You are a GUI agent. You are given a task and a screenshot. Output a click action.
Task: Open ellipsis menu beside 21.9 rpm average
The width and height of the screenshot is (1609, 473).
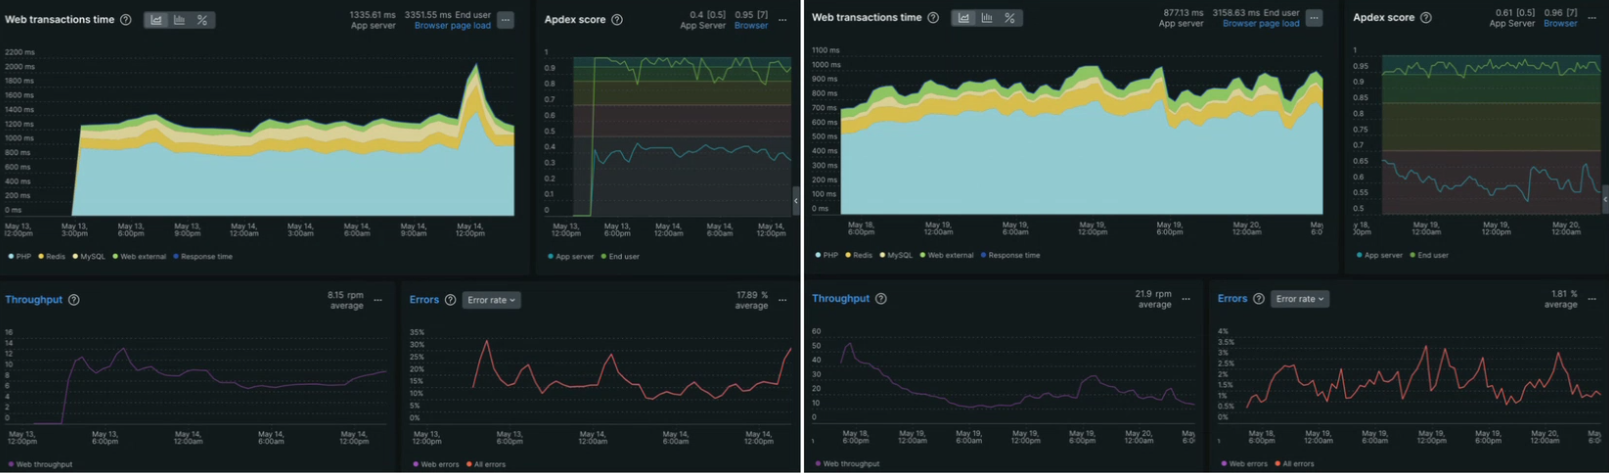[x=1186, y=299]
